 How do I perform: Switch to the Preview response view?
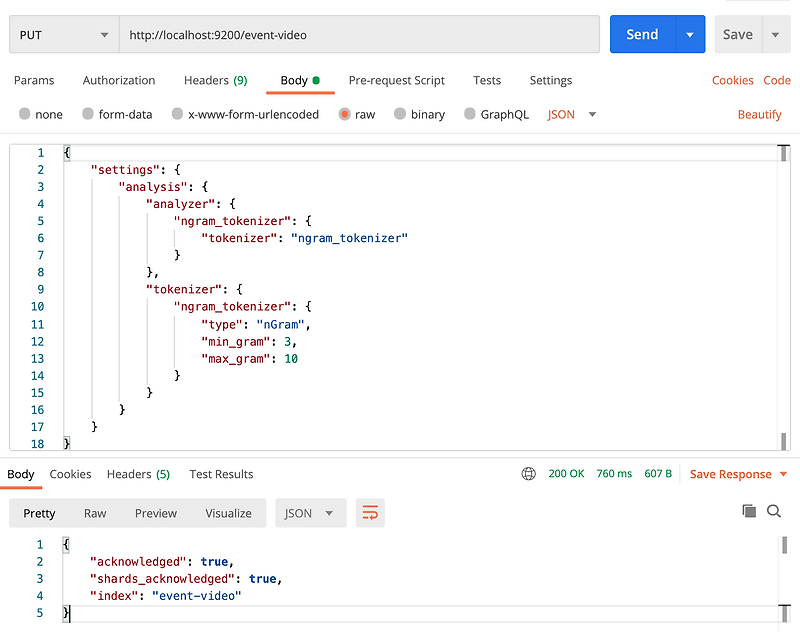155,513
